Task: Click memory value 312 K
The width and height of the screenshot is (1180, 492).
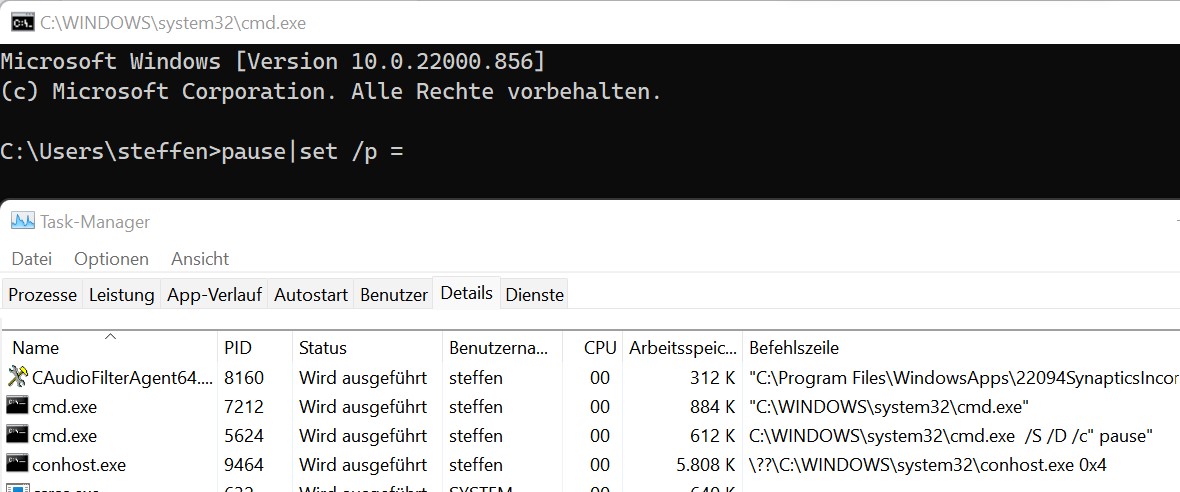Action: point(712,377)
